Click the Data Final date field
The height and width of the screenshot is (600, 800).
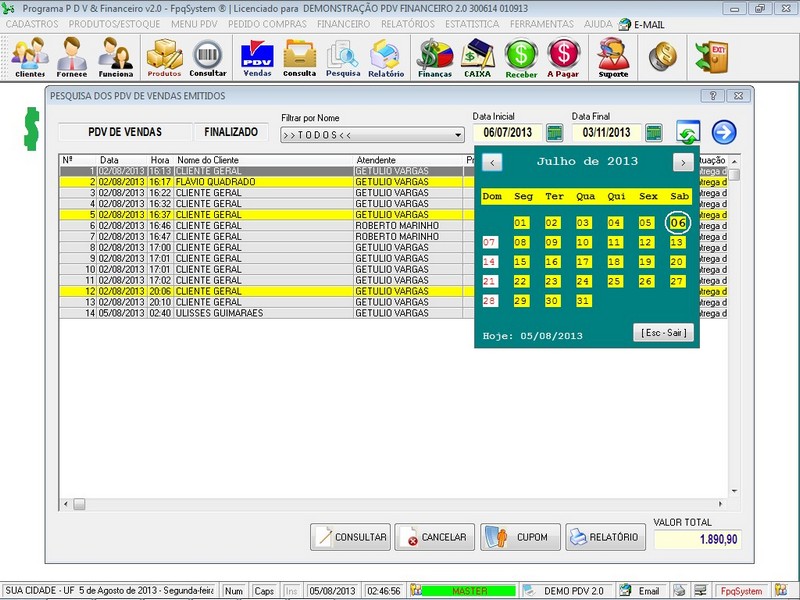(x=607, y=133)
